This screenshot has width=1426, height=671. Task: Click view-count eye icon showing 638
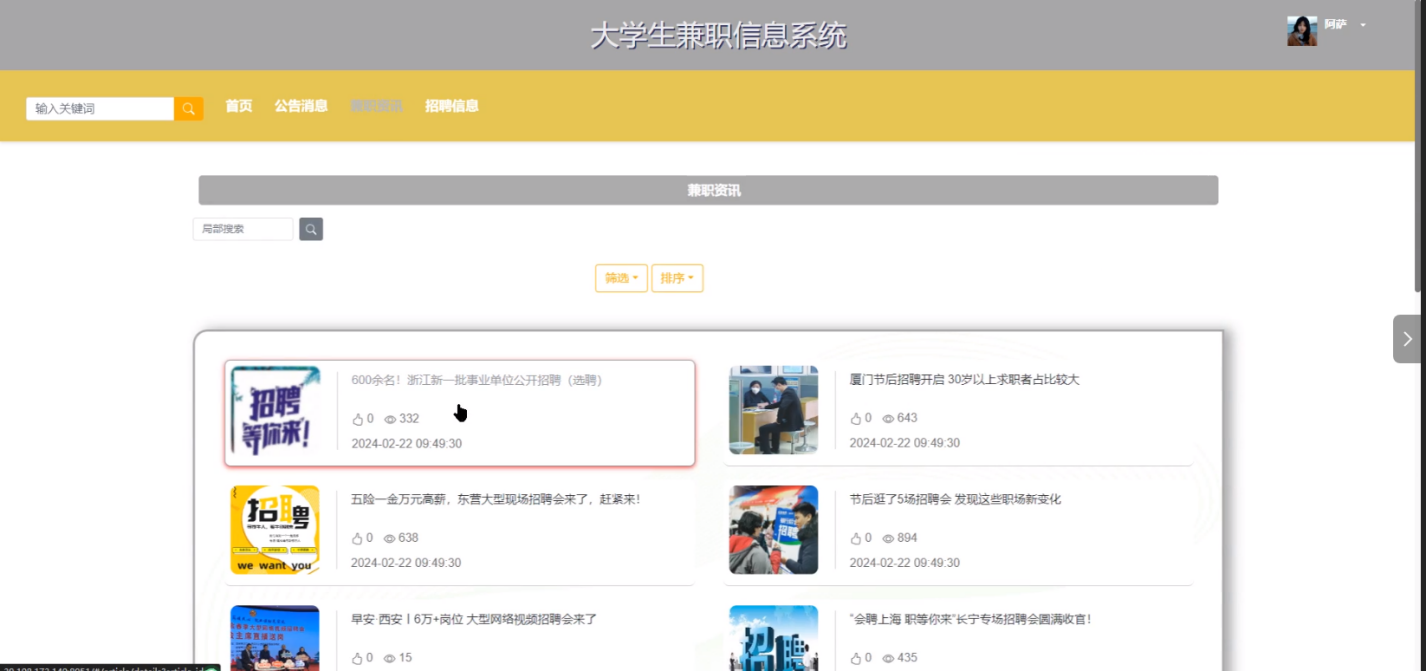tap(390, 539)
